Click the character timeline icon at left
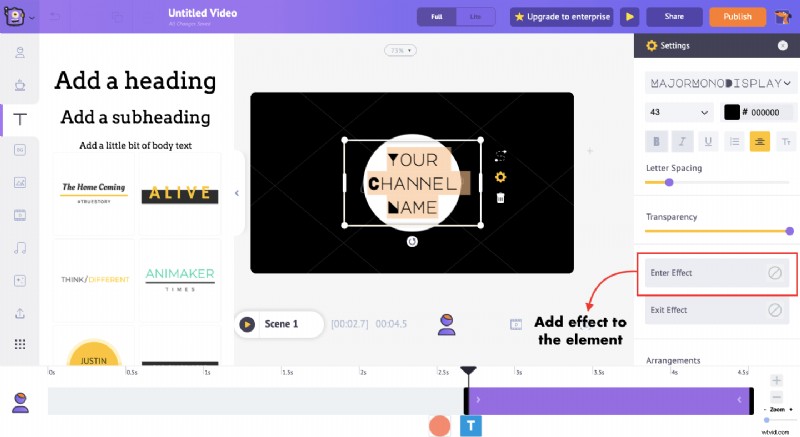The image size is (800, 437). tap(20, 402)
